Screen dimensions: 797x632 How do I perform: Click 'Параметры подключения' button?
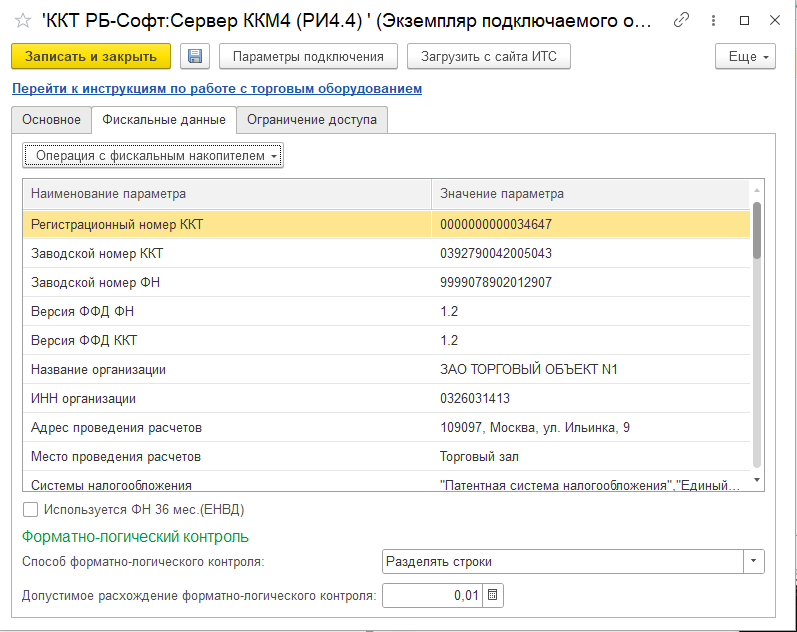tap(307, 57)
